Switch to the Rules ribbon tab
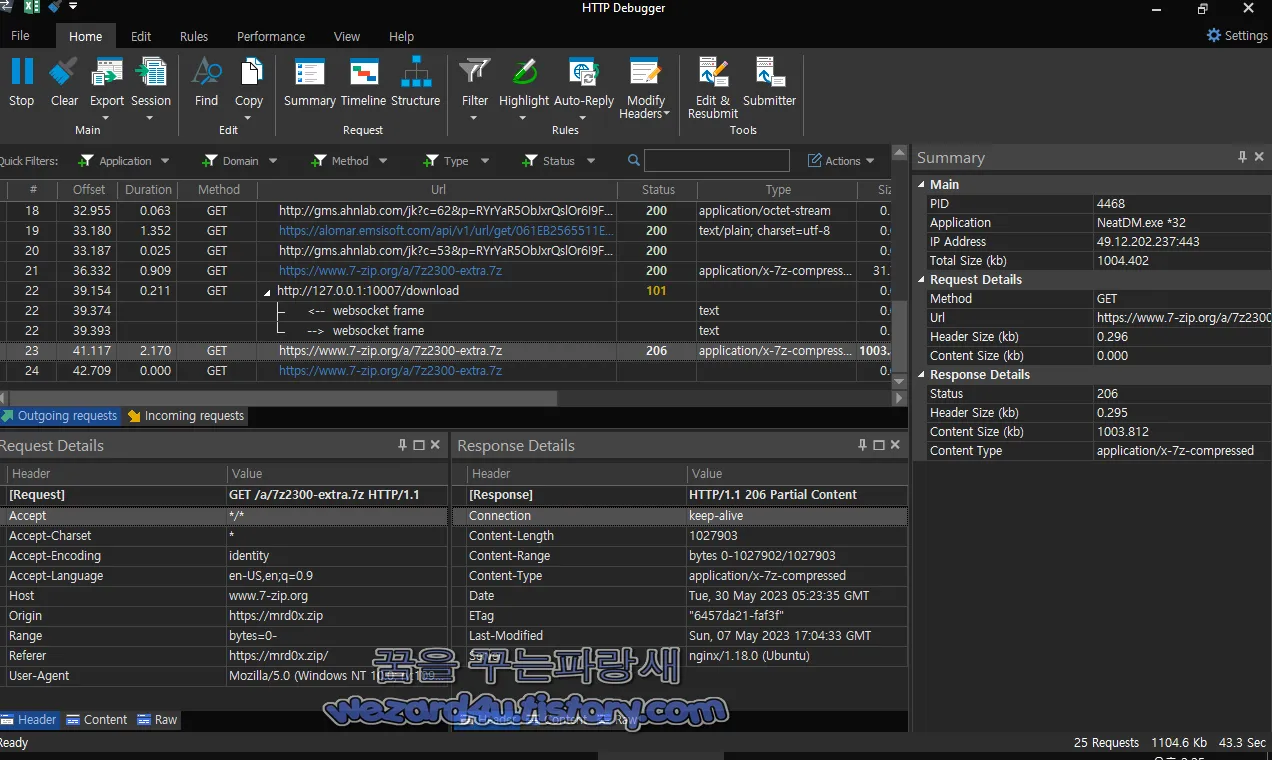The height and width of the screenshot is (760, 1272). [x=194, y=36]
